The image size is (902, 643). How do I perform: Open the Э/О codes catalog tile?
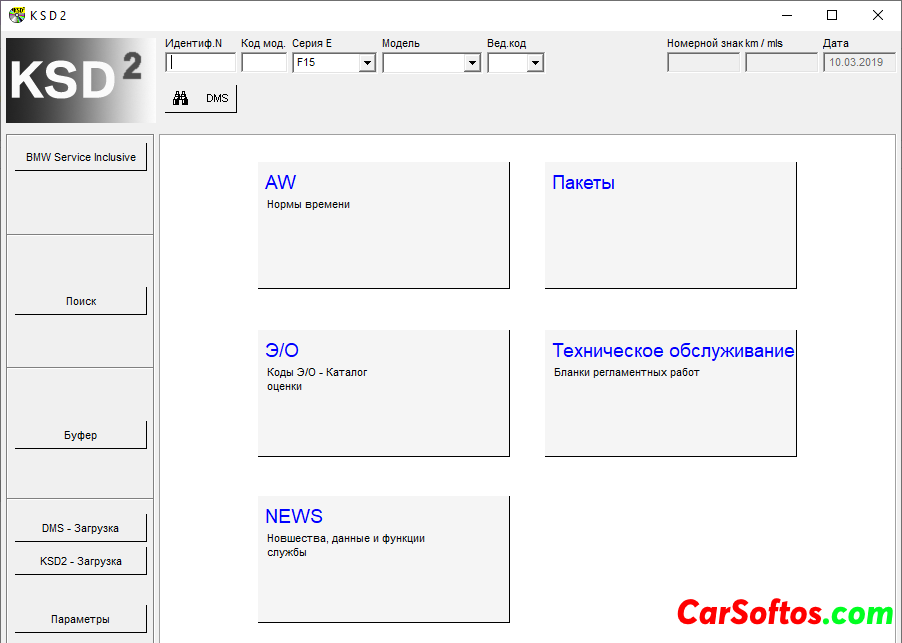(x=383, y=393)
